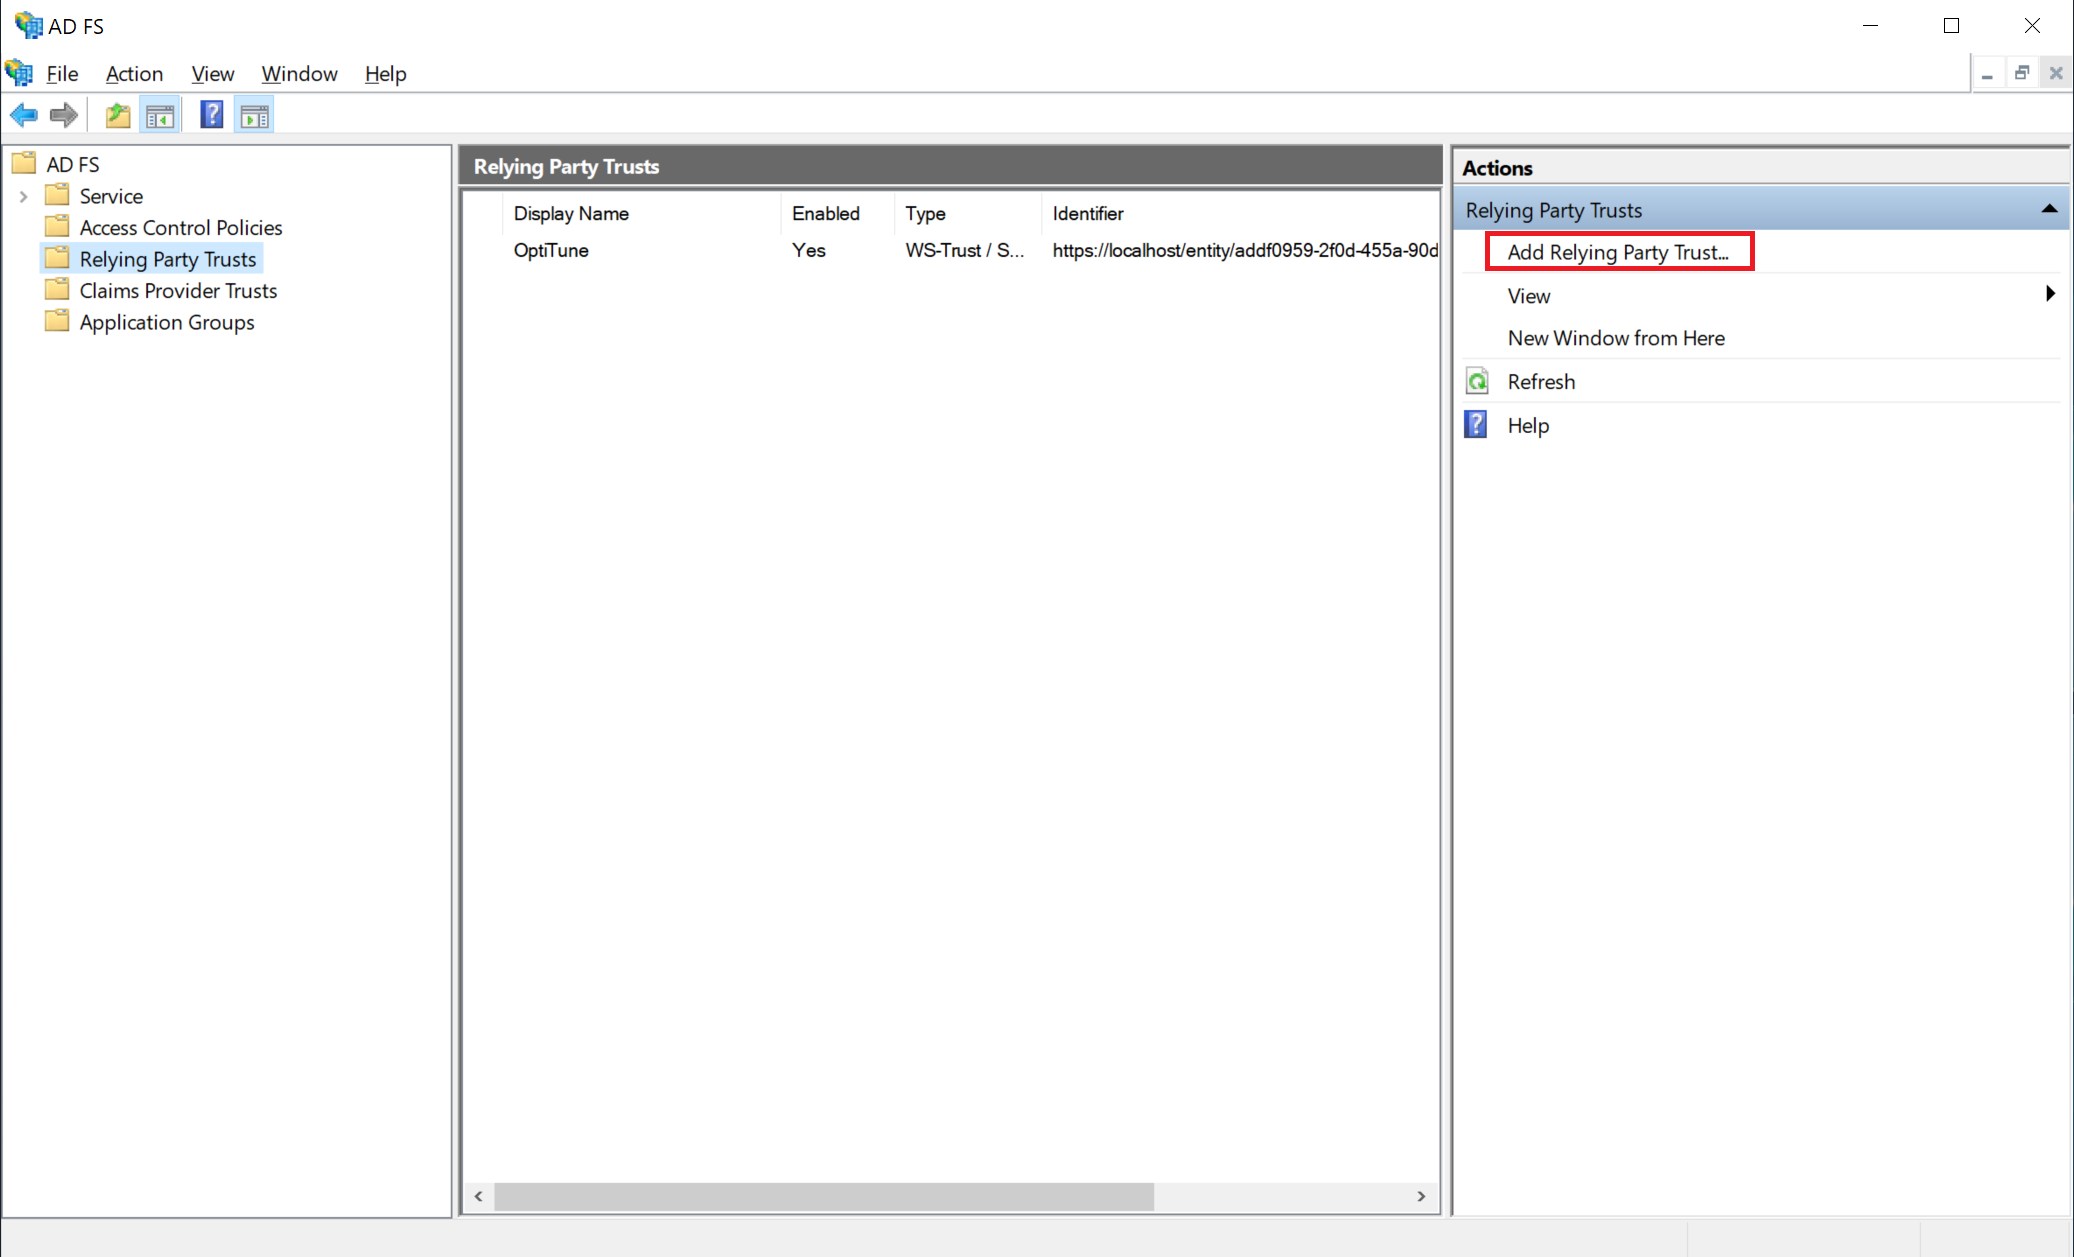This screenshot has width=2074, height=1257.
Task: Click the AD FS root folder icon
Action: 24,163
